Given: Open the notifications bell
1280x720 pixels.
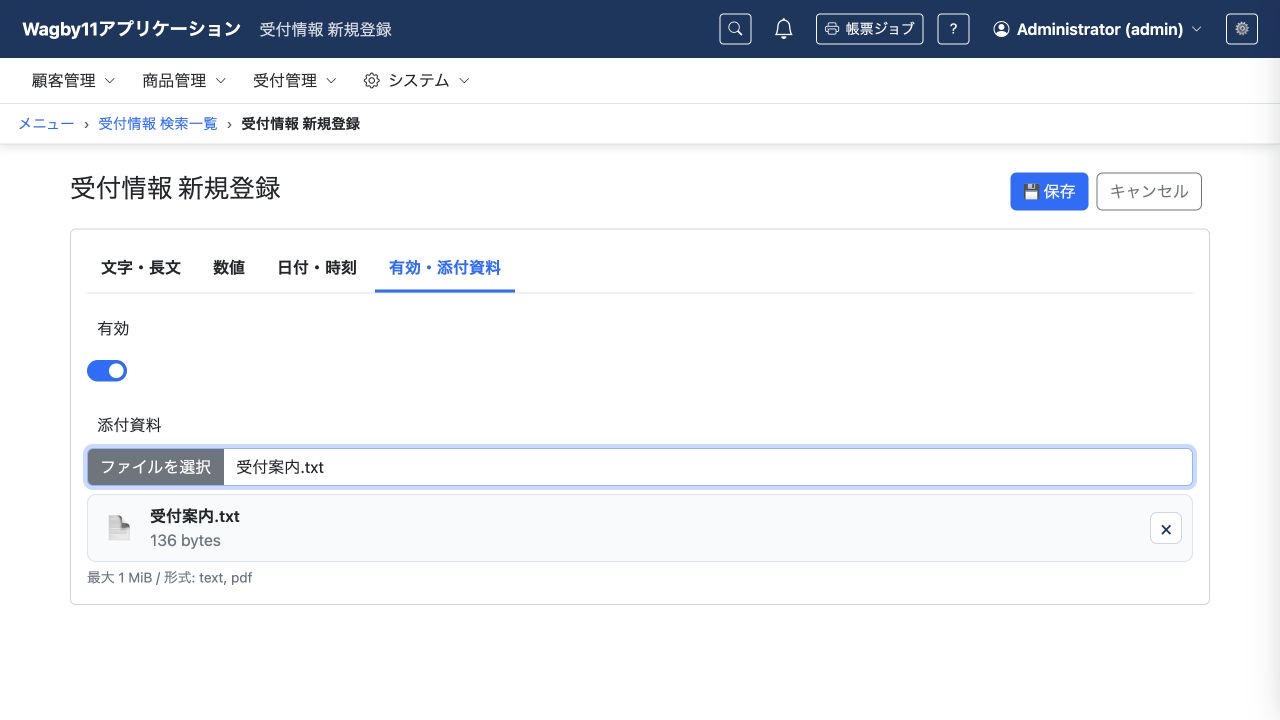Looking at the screenshot, I should point(784,29).
